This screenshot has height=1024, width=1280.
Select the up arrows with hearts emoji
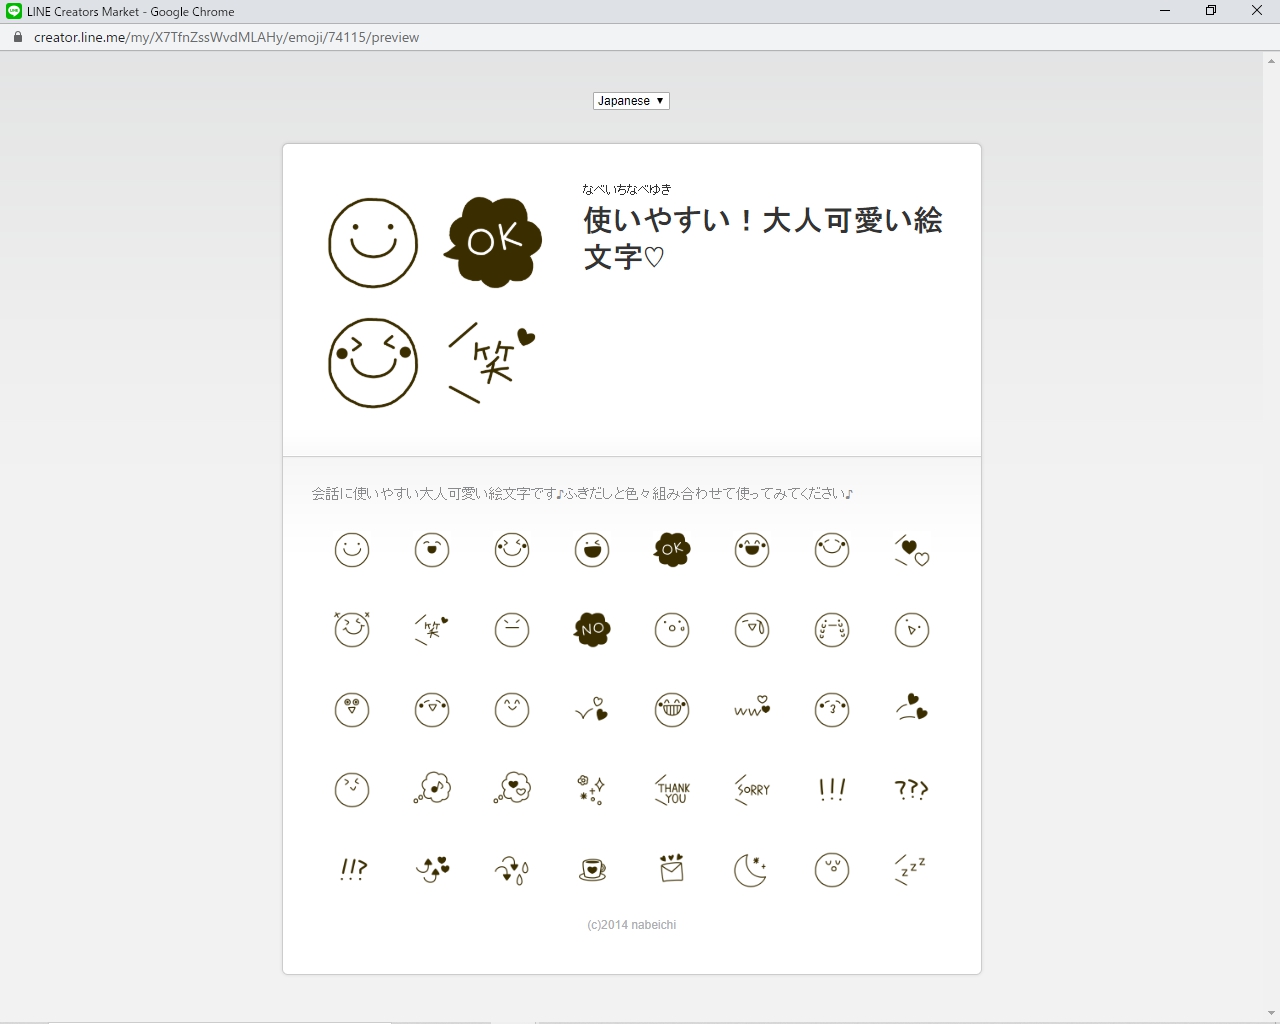pos(432,869)
